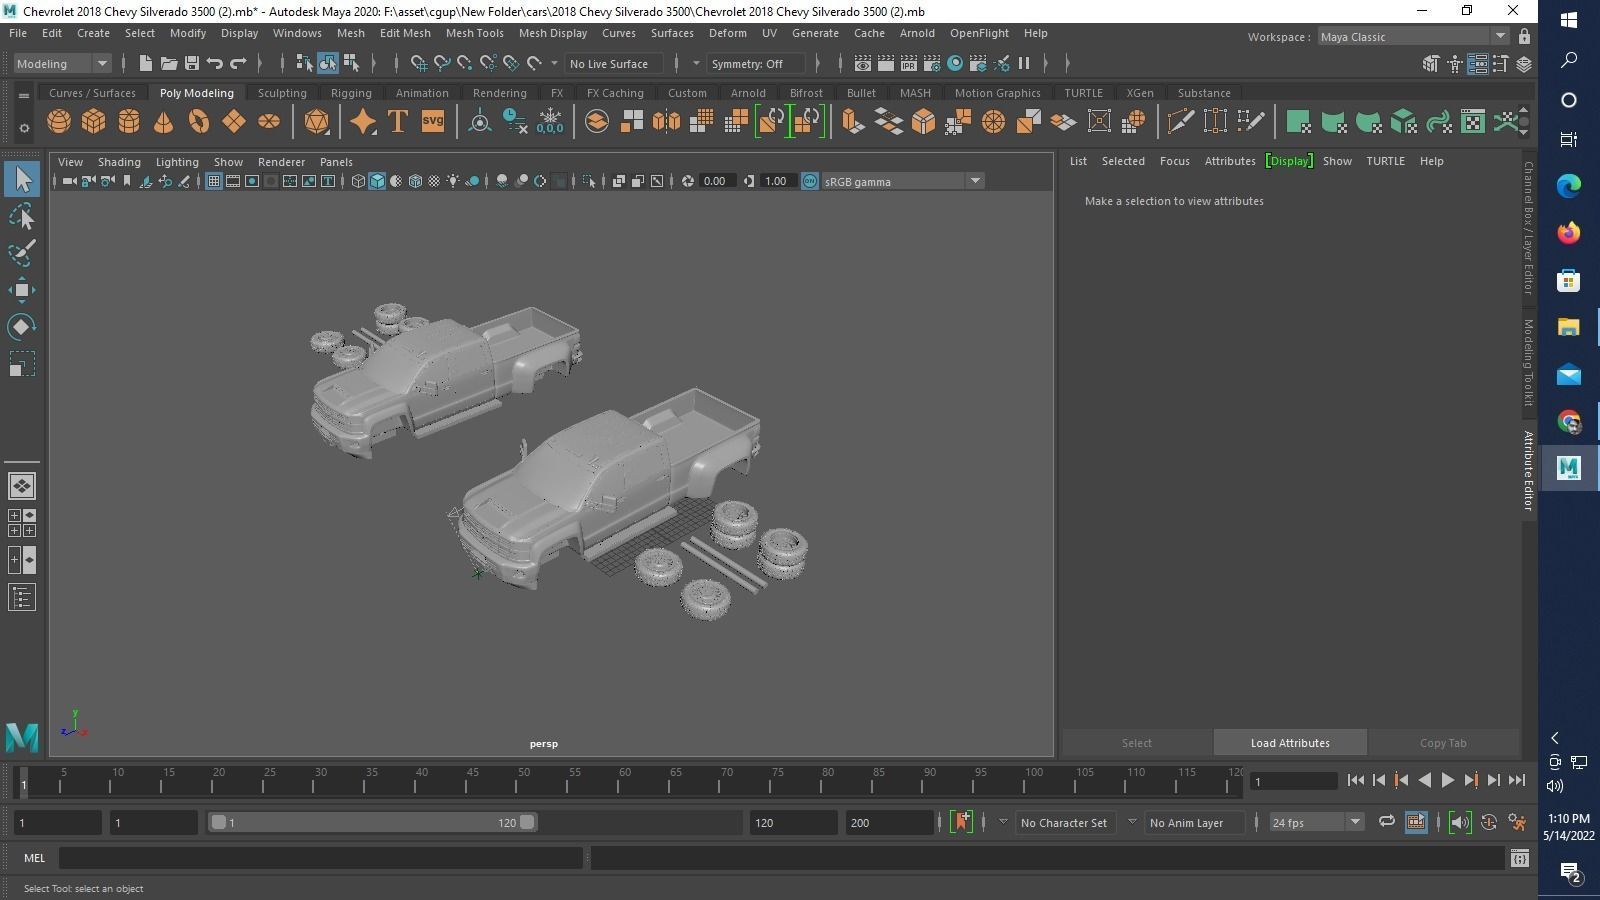The width and height of the screenshot is (1600, 900).
Task: Toggle the sRGB view transform button
Action: click(x=810, y=181)
